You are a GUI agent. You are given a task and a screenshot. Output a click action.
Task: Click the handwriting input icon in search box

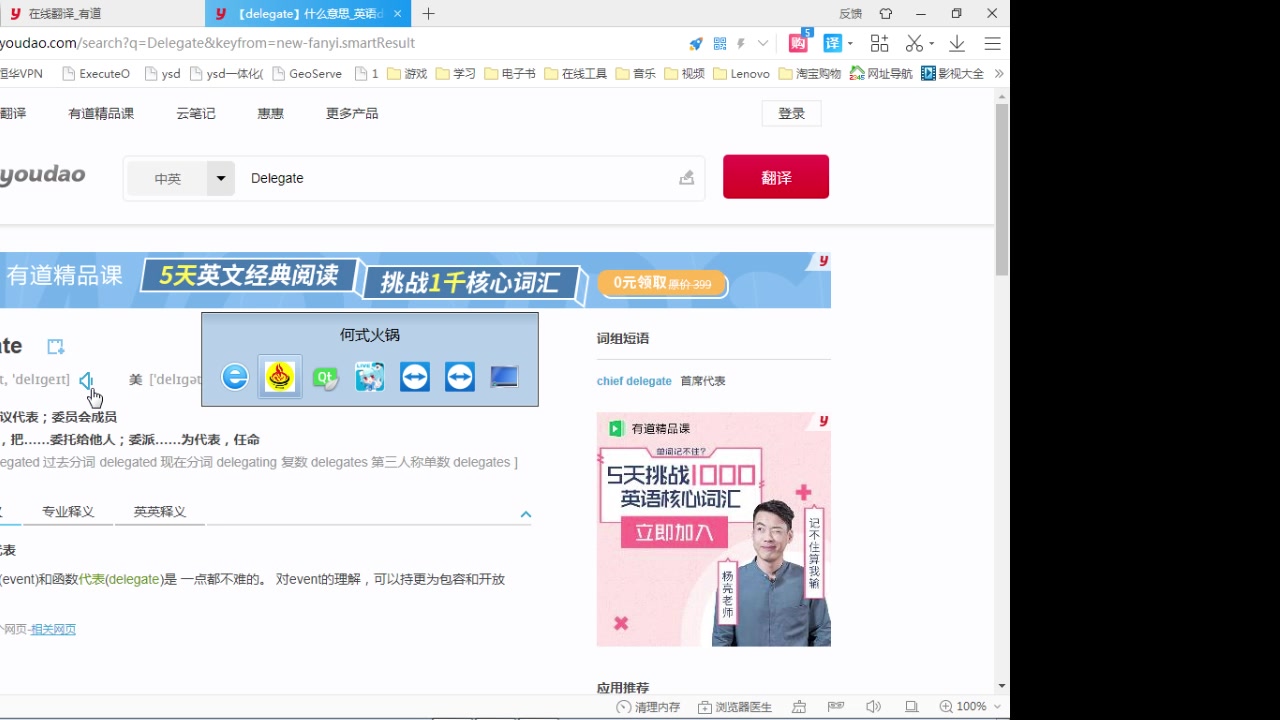(x=686, y=178)
